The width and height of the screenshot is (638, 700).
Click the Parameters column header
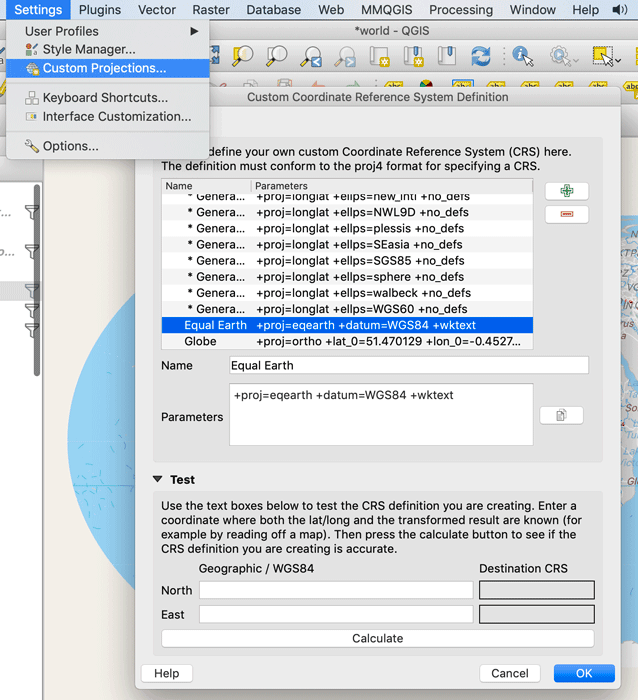point(392,186)
